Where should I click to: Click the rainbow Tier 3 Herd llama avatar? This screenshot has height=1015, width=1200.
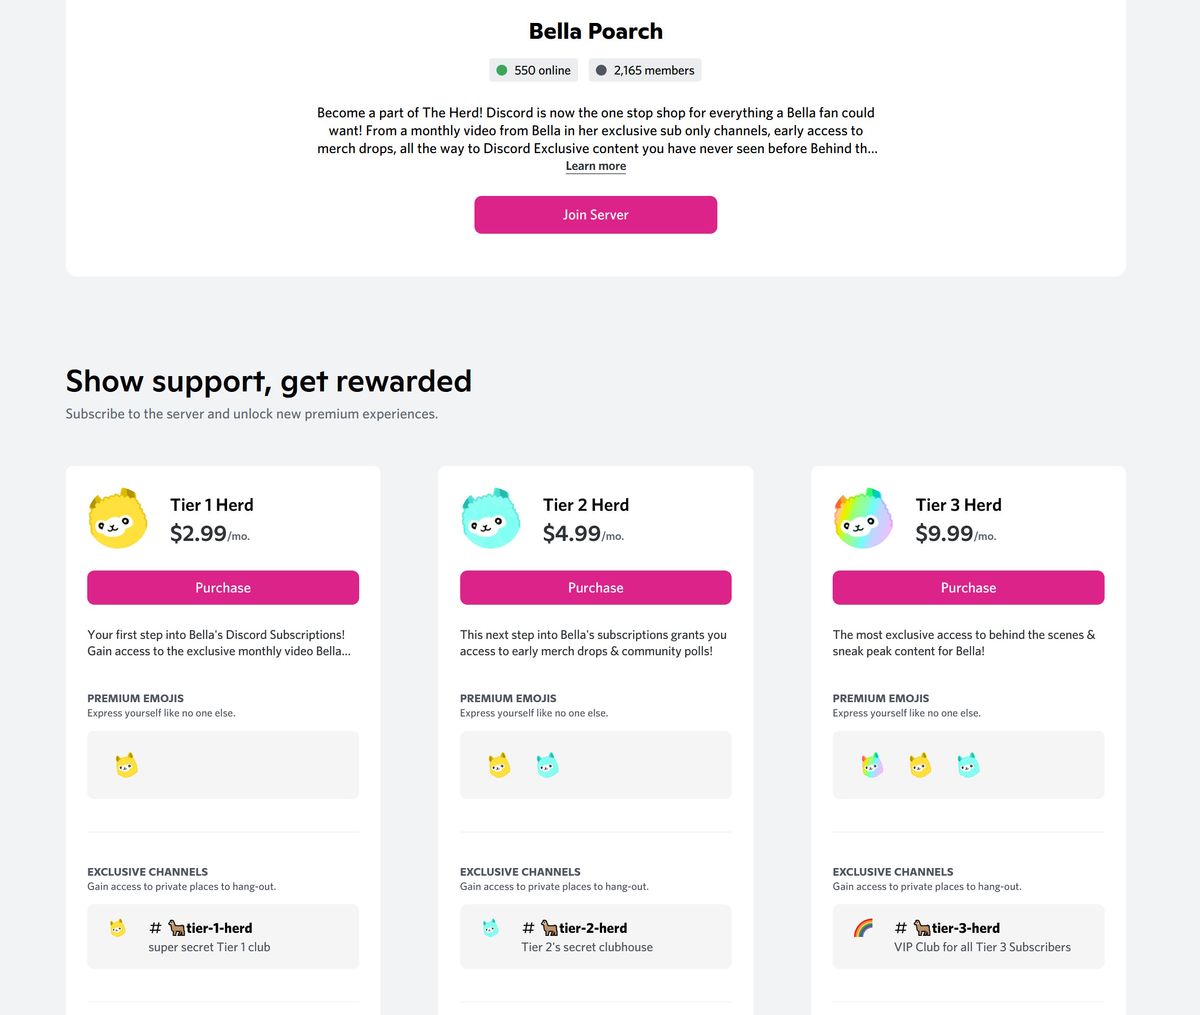(862, 518)
